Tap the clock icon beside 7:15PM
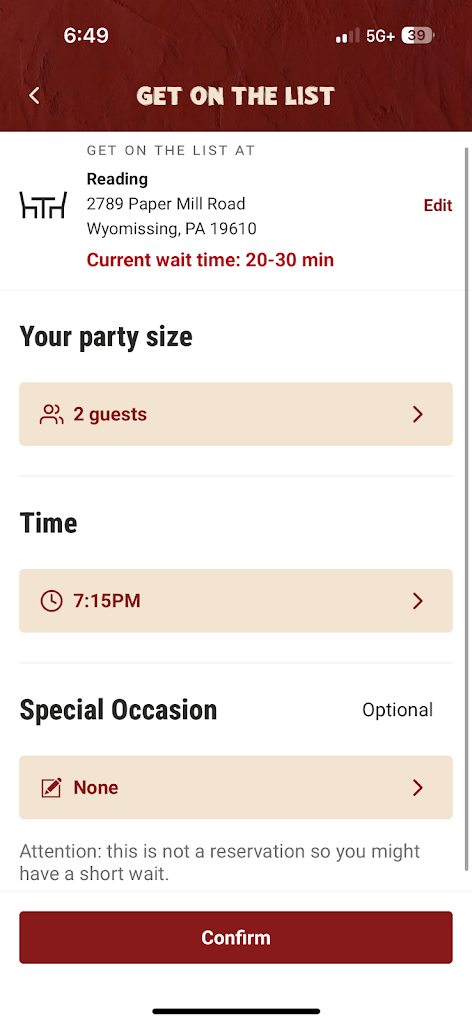Screen dimensions: 472x1024 pos(52,601)
